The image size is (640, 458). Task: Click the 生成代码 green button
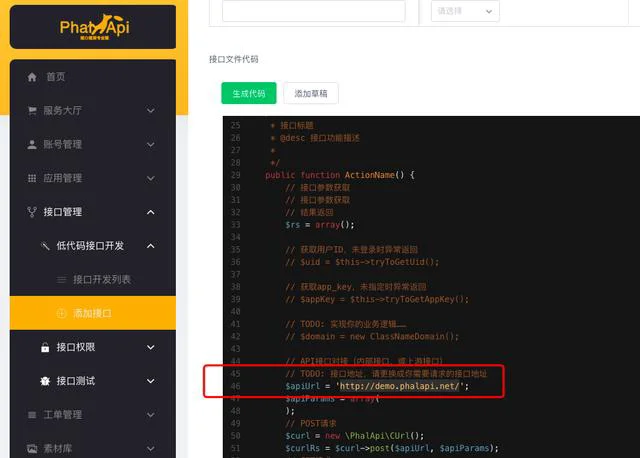(x=249, y=93)
